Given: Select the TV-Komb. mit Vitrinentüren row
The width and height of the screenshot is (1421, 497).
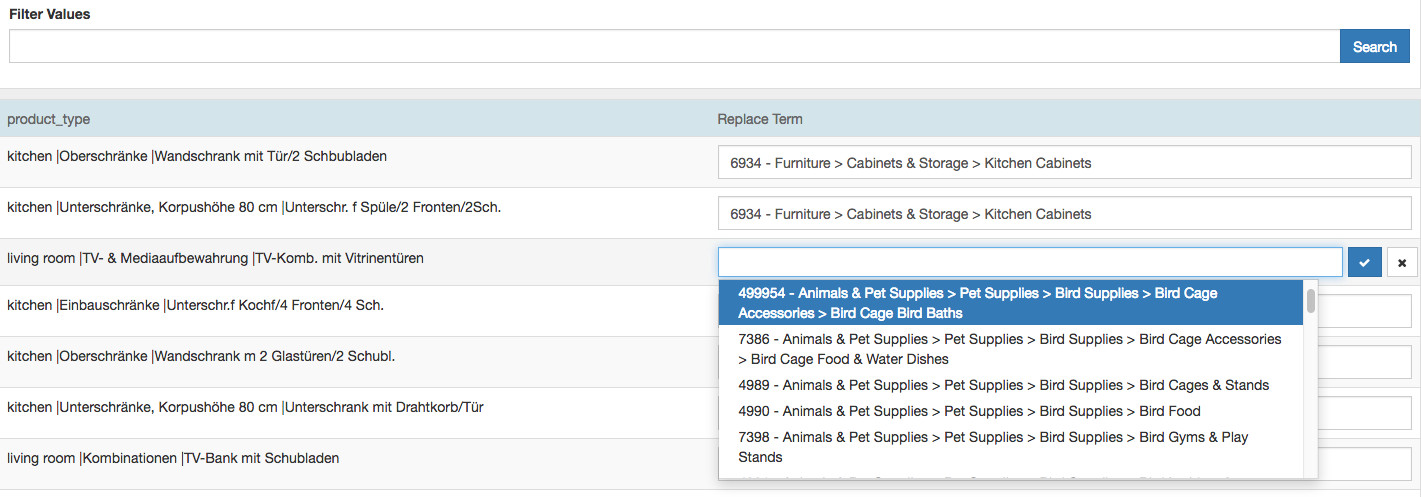Looking at the screenshot, I should [215, 258].
